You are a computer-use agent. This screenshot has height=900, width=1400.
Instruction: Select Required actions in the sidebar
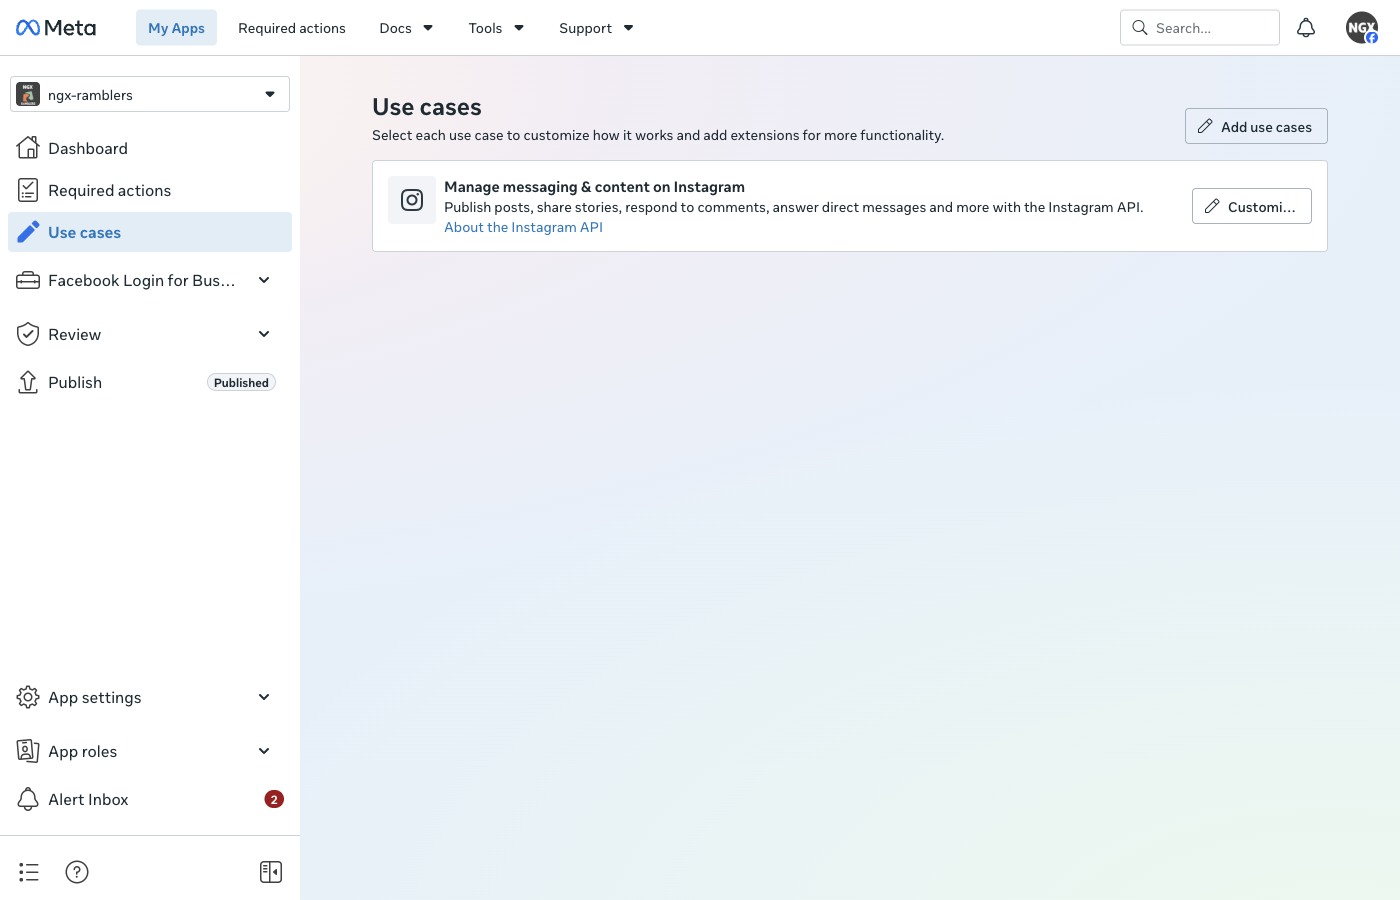click(x=150, y=190)
